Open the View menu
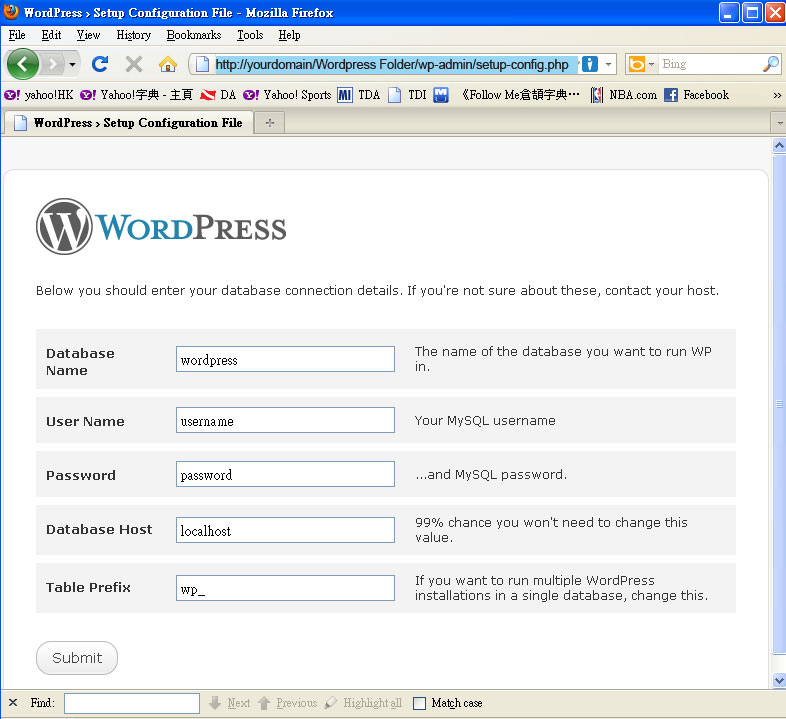 tap(88, 35)
